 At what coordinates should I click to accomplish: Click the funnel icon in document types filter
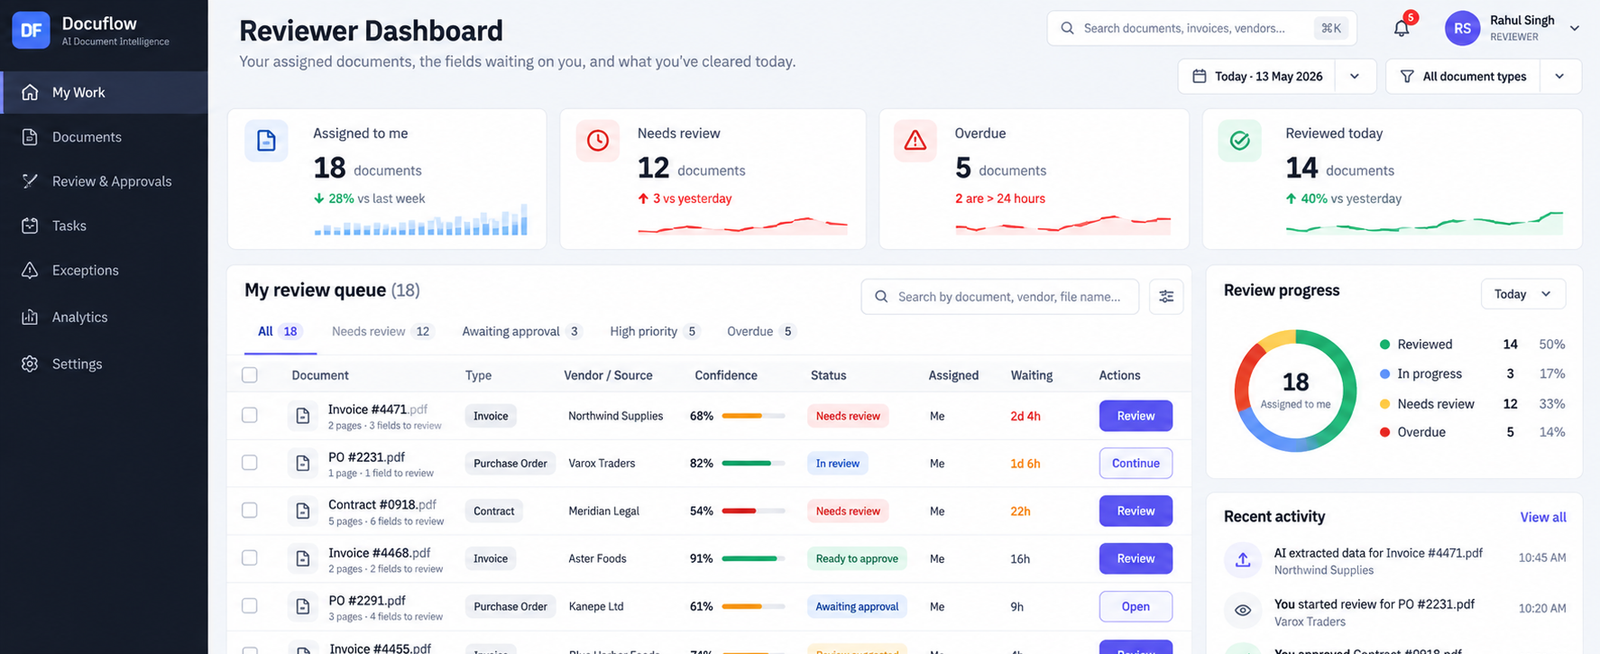(1407, 76)
